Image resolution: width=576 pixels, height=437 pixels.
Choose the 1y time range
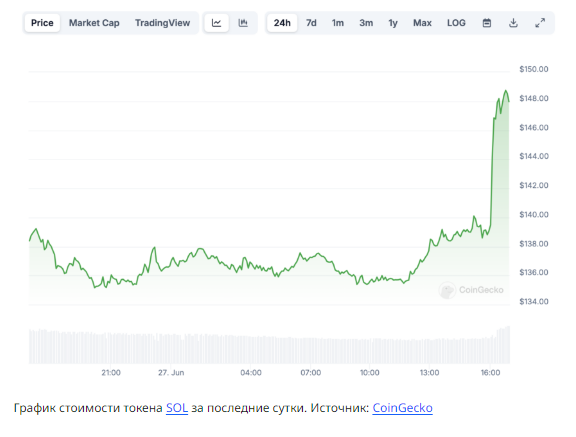393,23
